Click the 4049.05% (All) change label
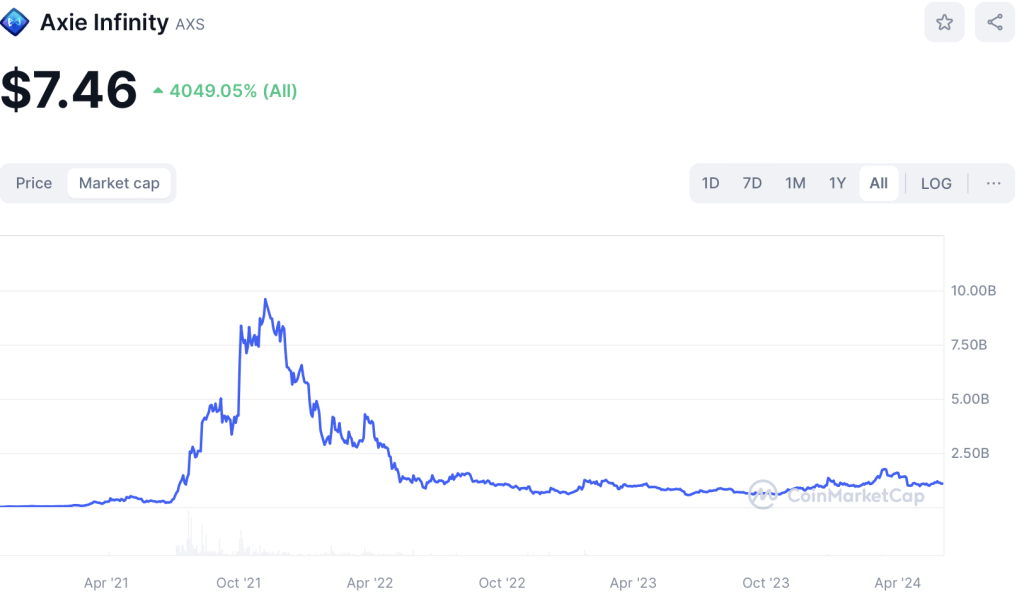This screenshot has height=606, width=1024. tap(225, 91)
